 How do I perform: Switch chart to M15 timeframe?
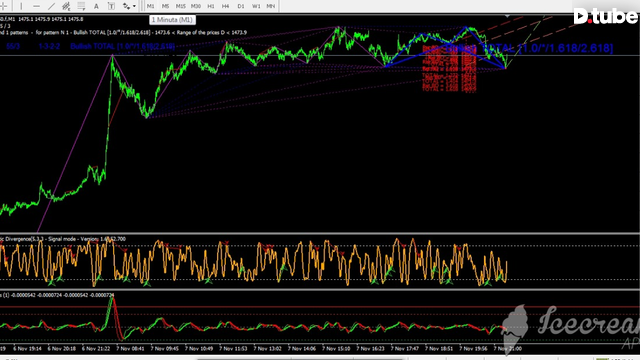(x=180, y=6)
